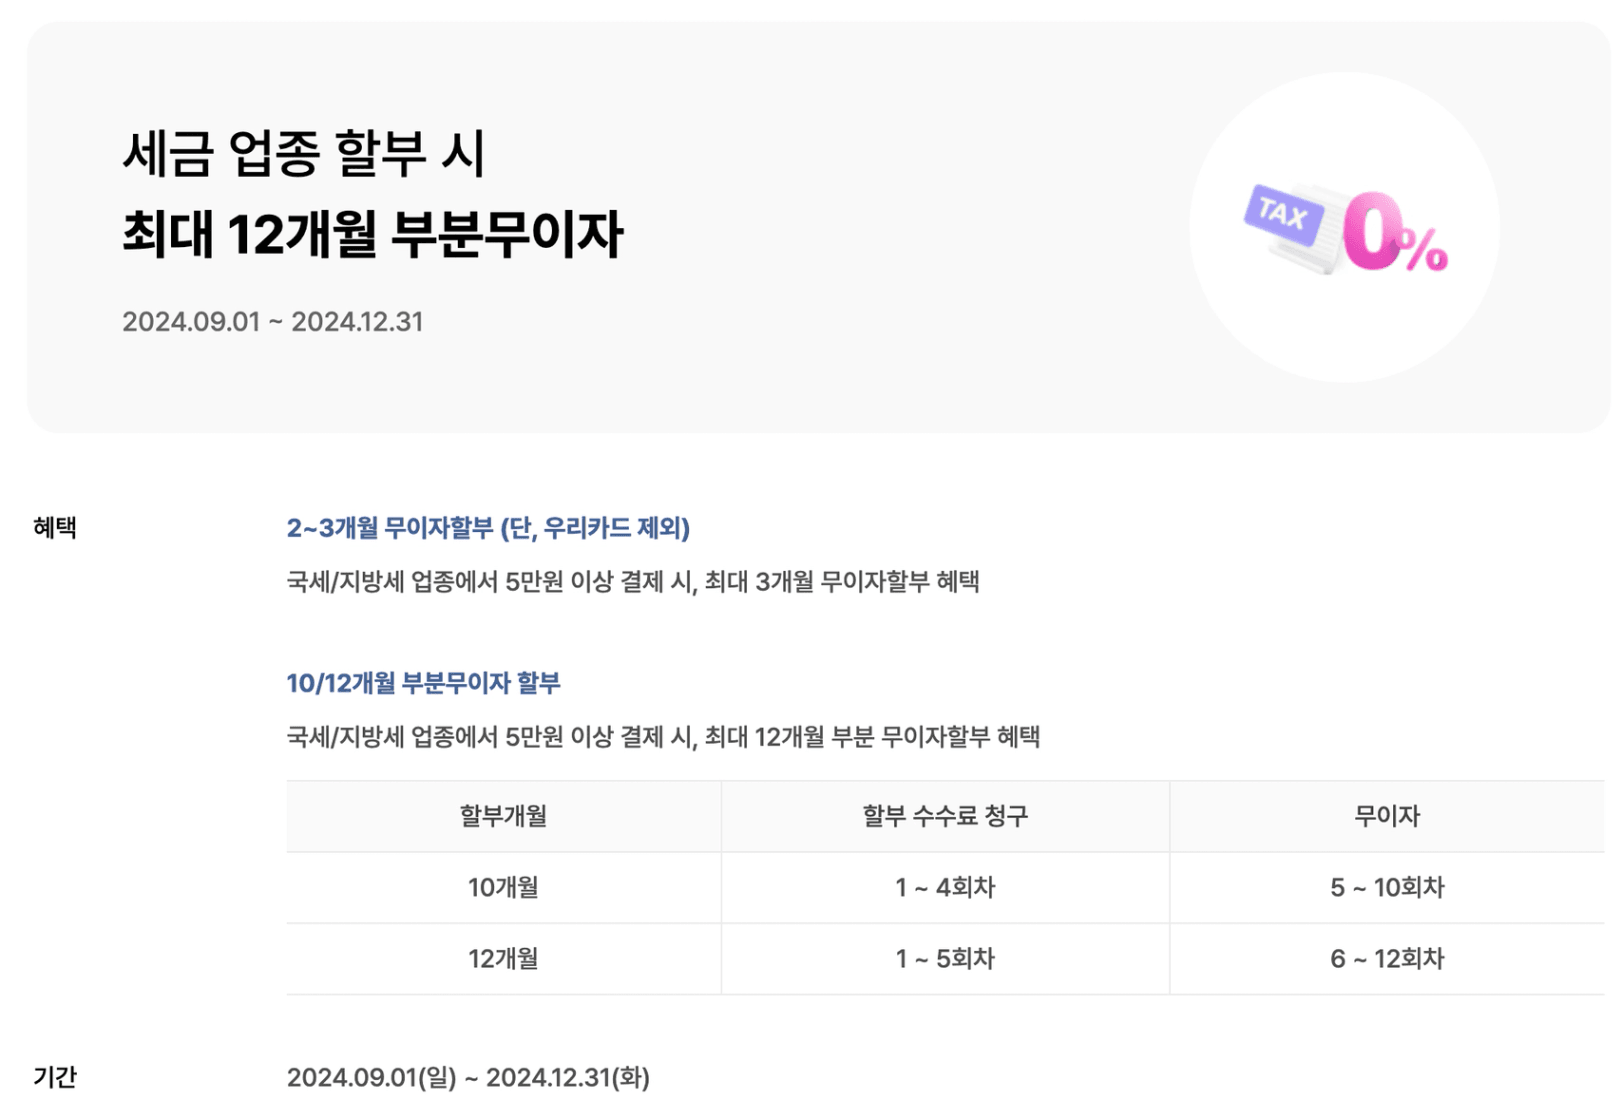1622x1119 pixels.
Task: Select the '10개월' table row cell
Action: click(503, 887)
